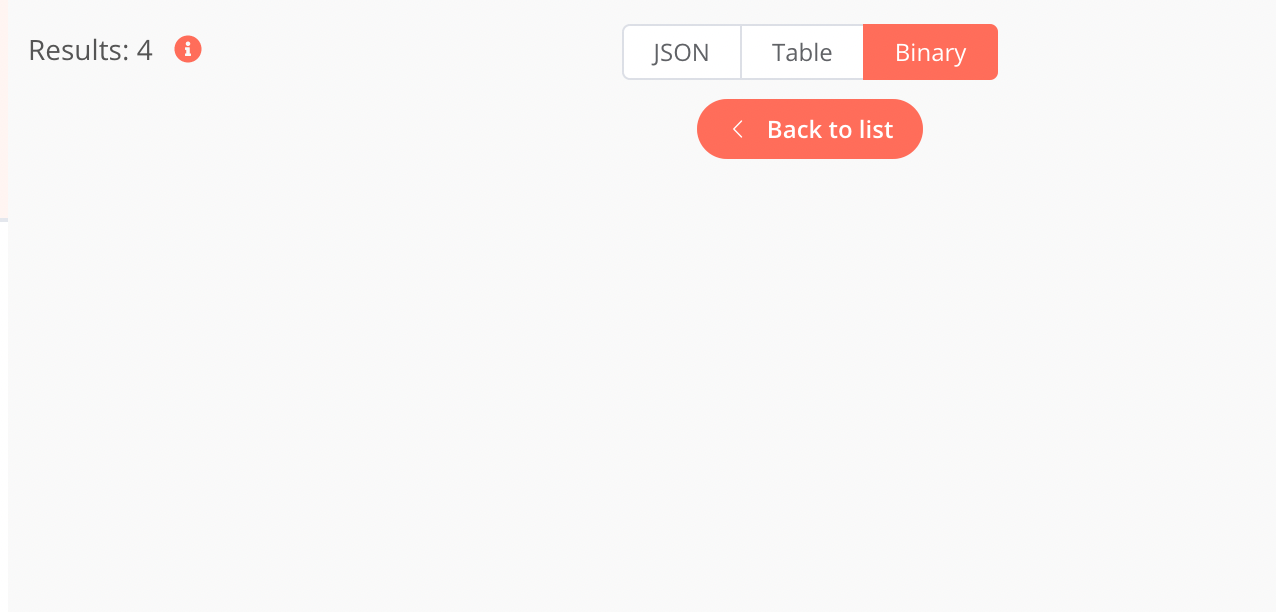This screenshot has height=612, width=1276.
Task: Show result details via the orange info icon
Action: (188, 49)
